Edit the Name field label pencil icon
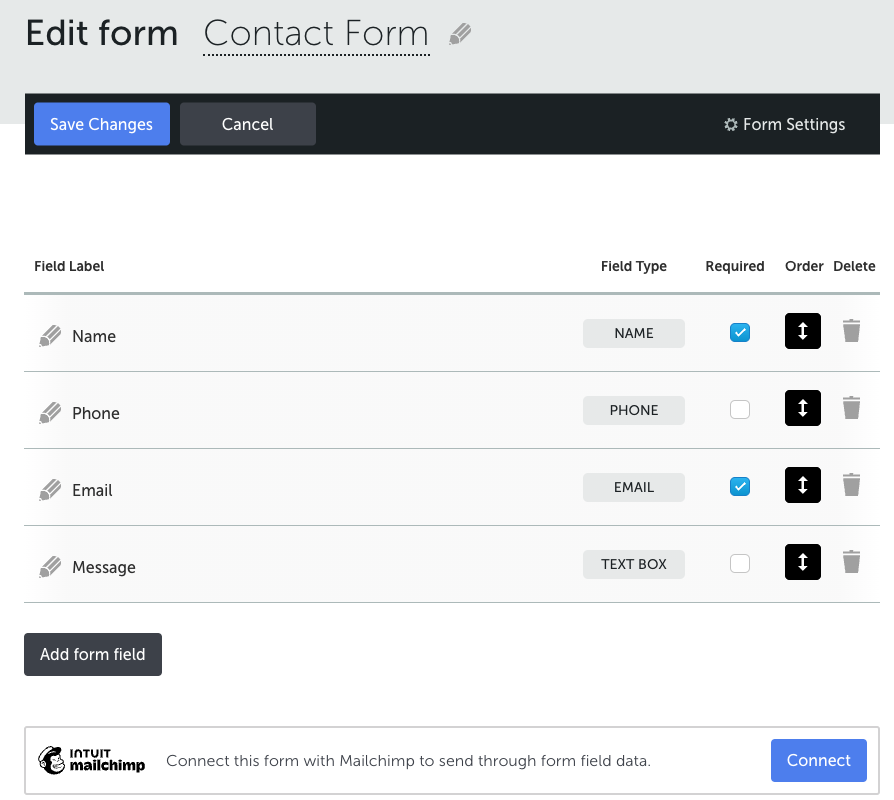Viewport: 894px width, 800px height. click(50, 336)
